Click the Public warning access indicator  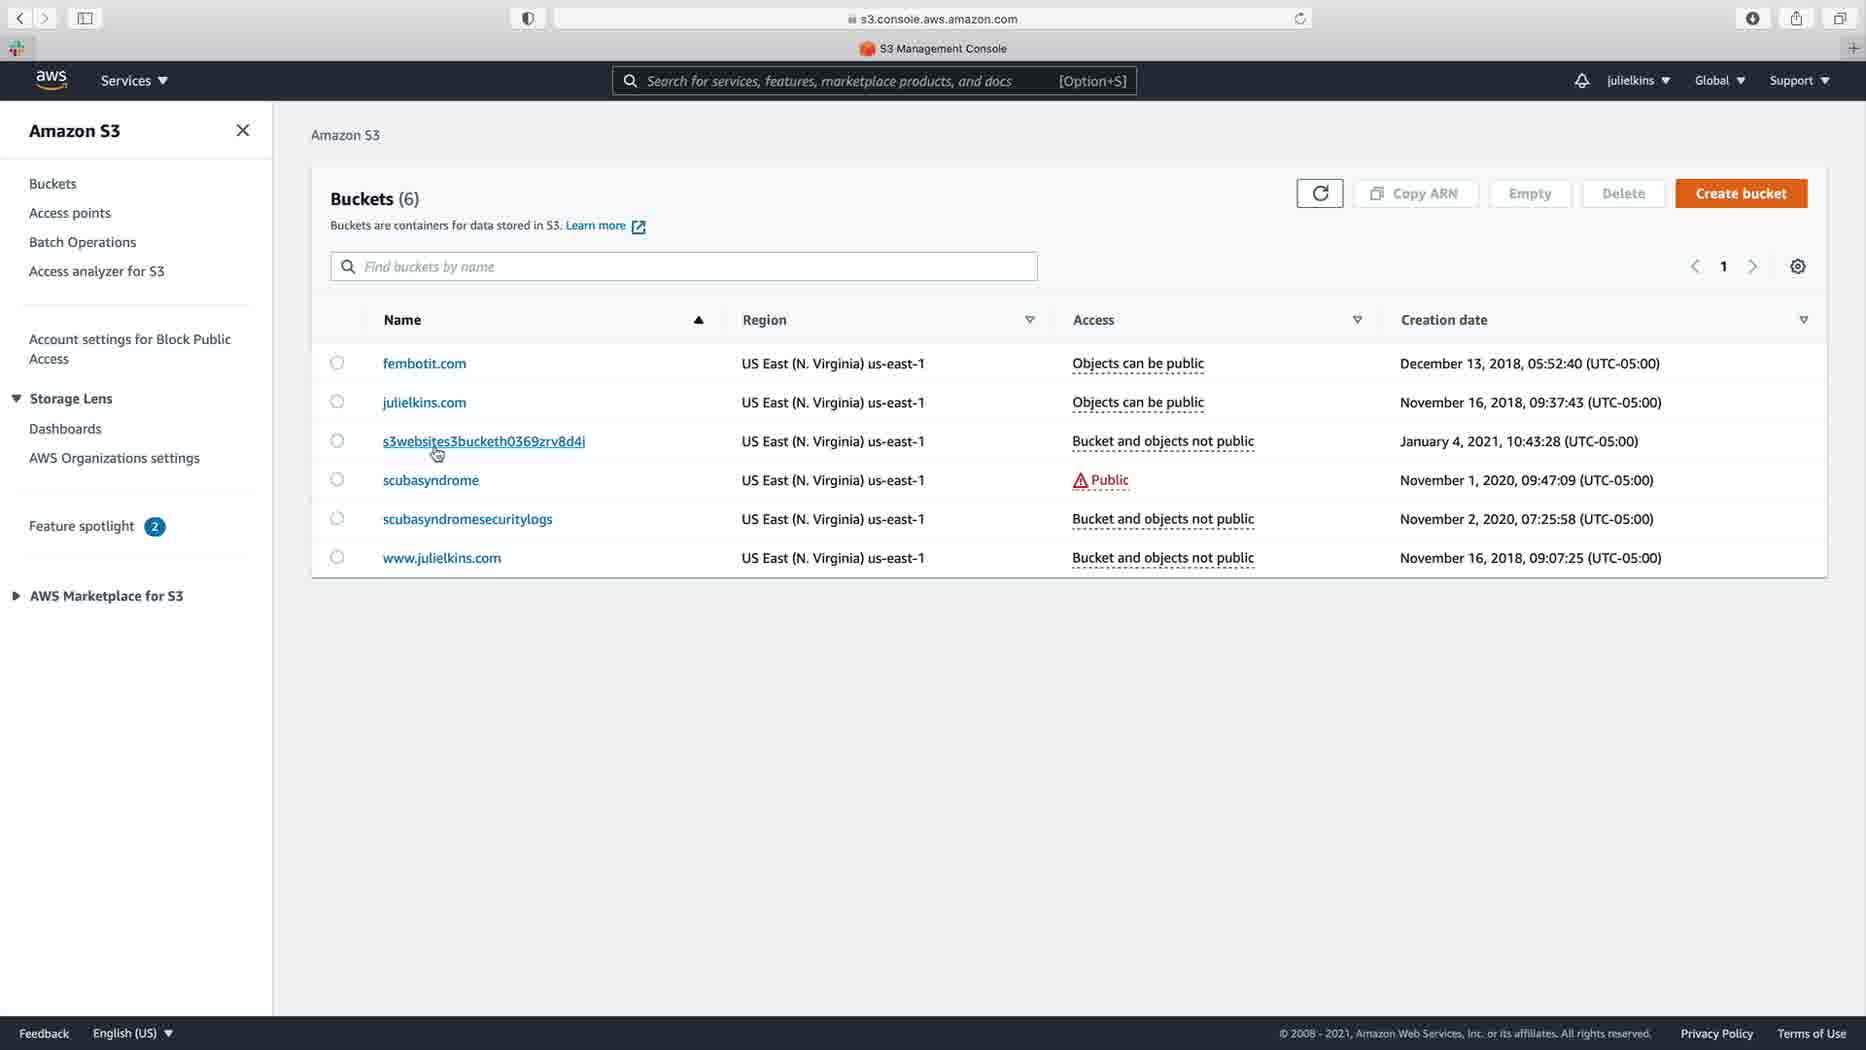pos(1100,480)
